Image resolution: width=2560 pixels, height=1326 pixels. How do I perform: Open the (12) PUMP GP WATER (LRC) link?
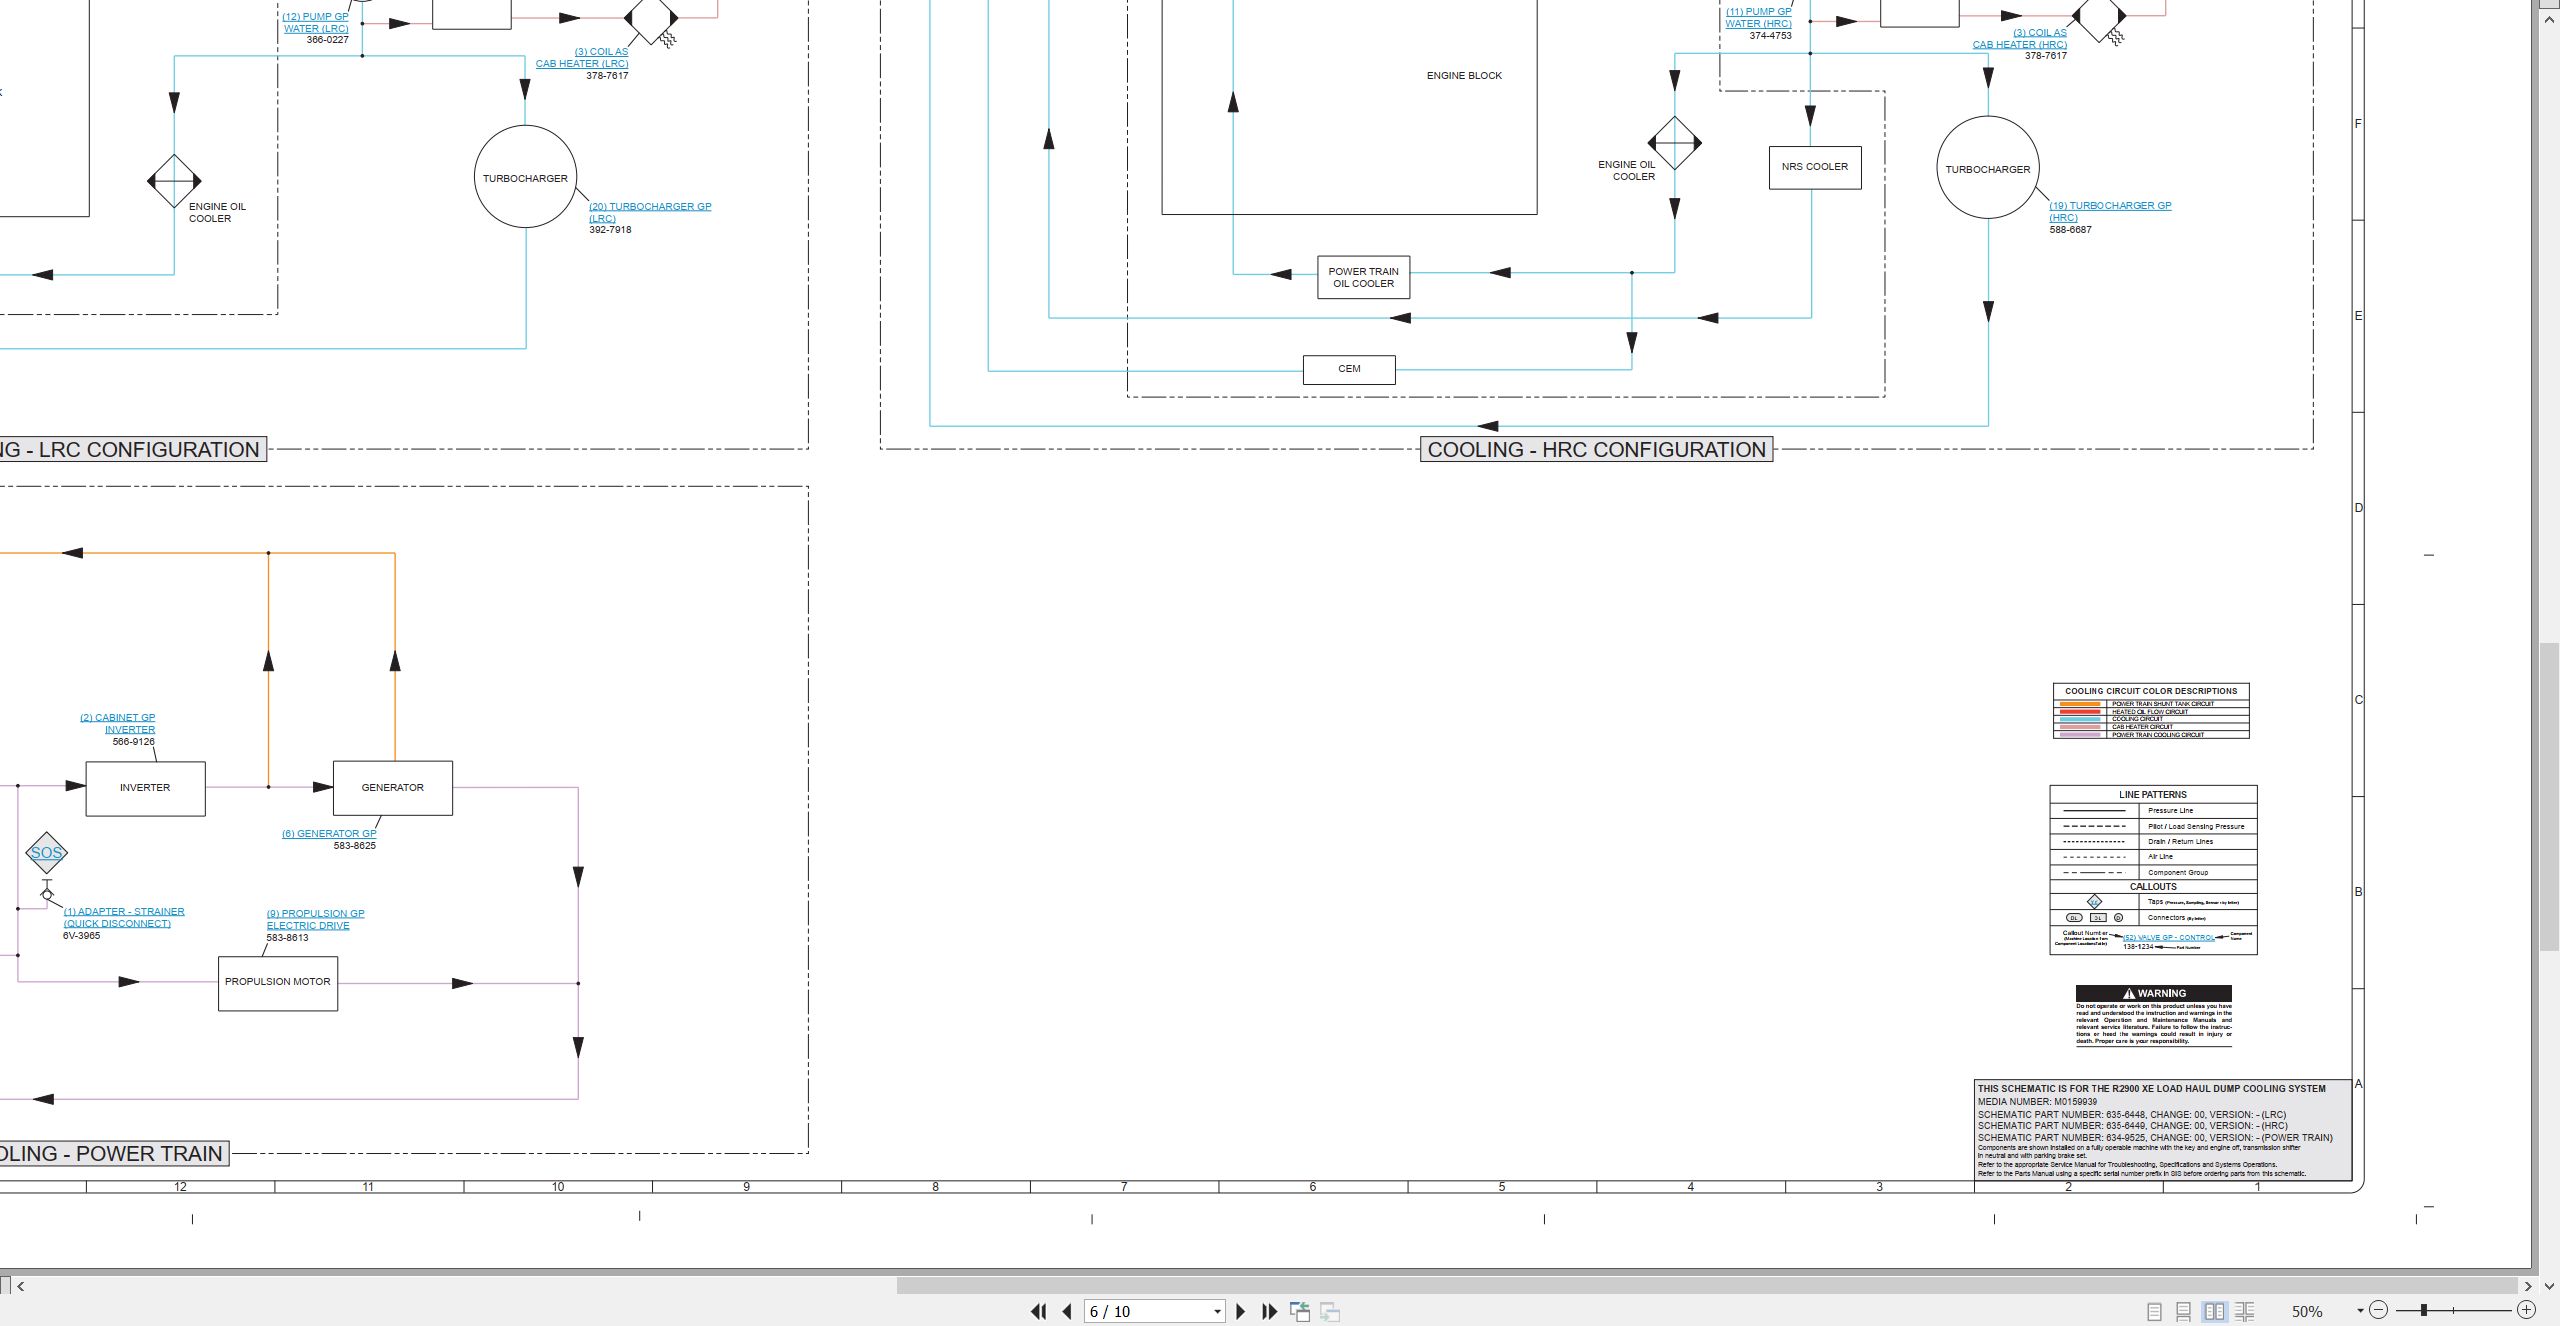coord(316,23)
